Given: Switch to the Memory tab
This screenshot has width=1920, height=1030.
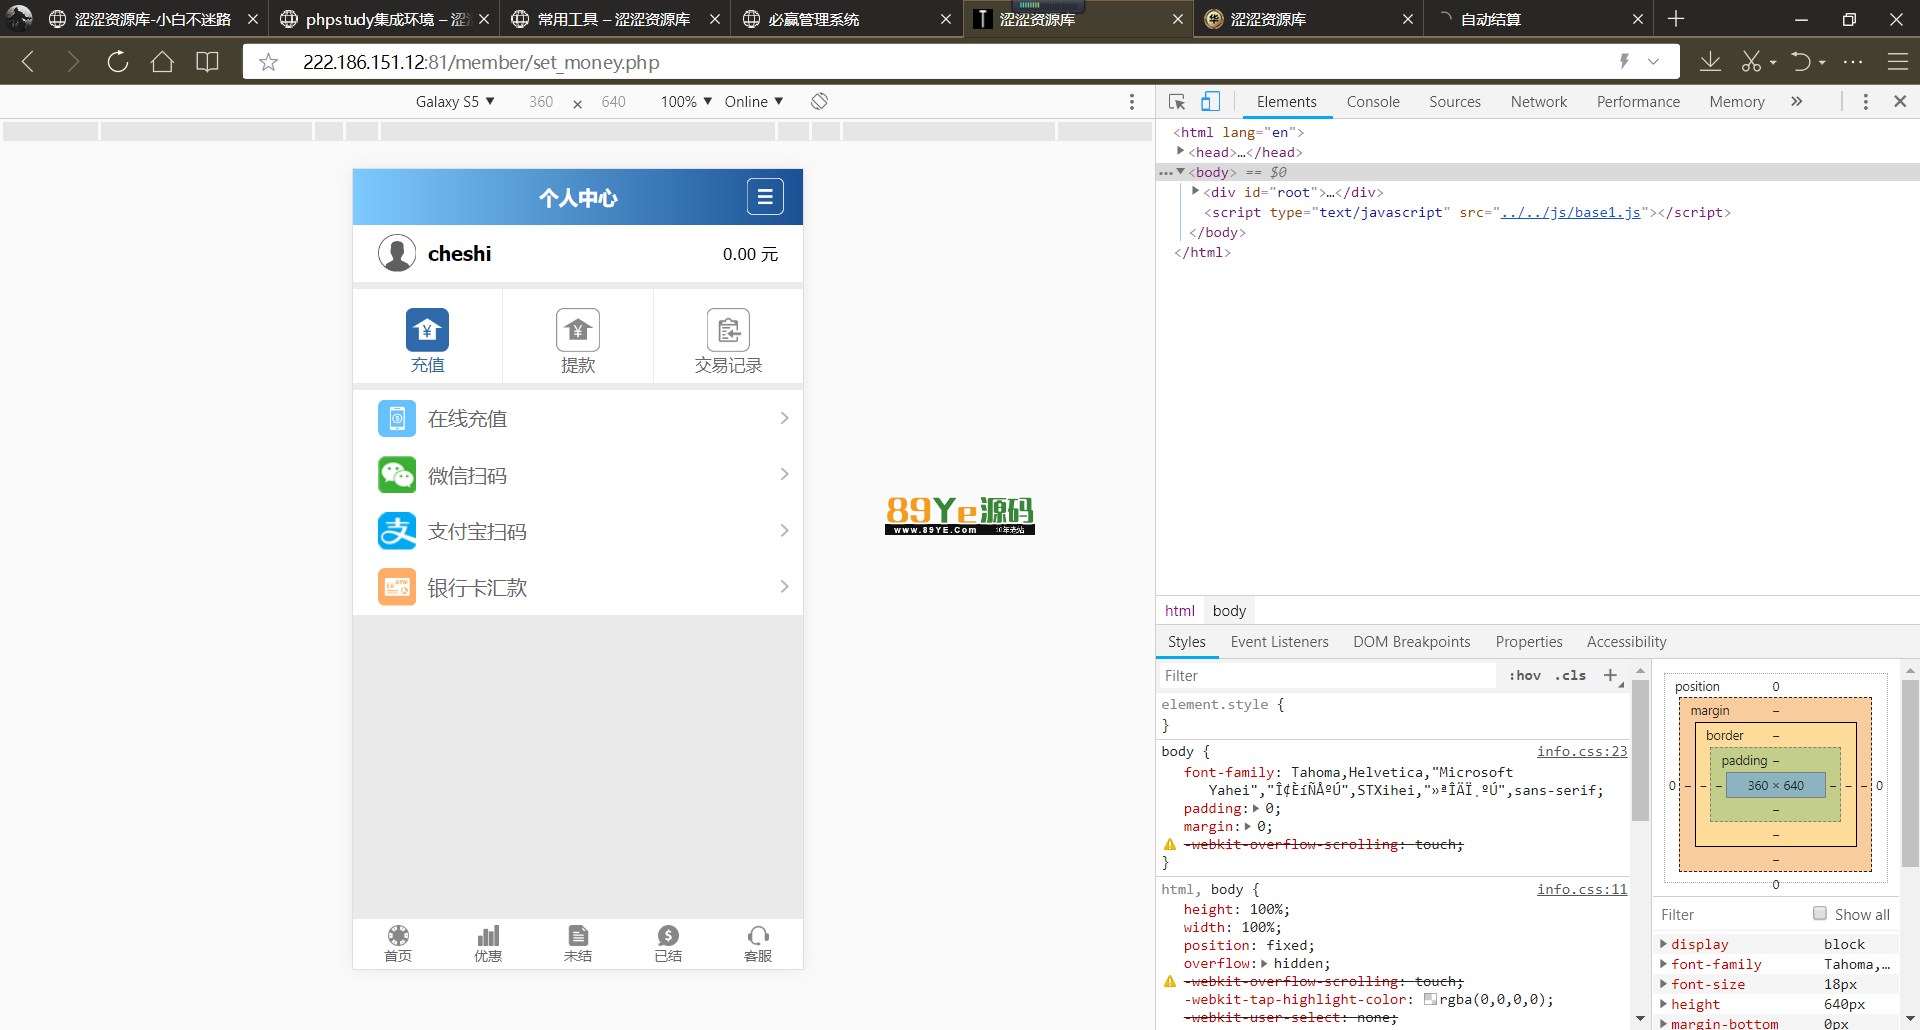Looking at the screenshot, I should (x=1737, y=102).
